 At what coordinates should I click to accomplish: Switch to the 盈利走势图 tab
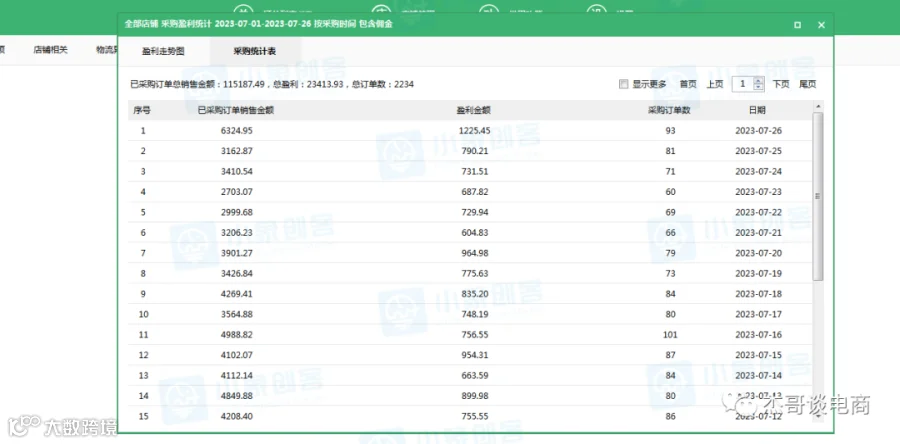[164, 51]
